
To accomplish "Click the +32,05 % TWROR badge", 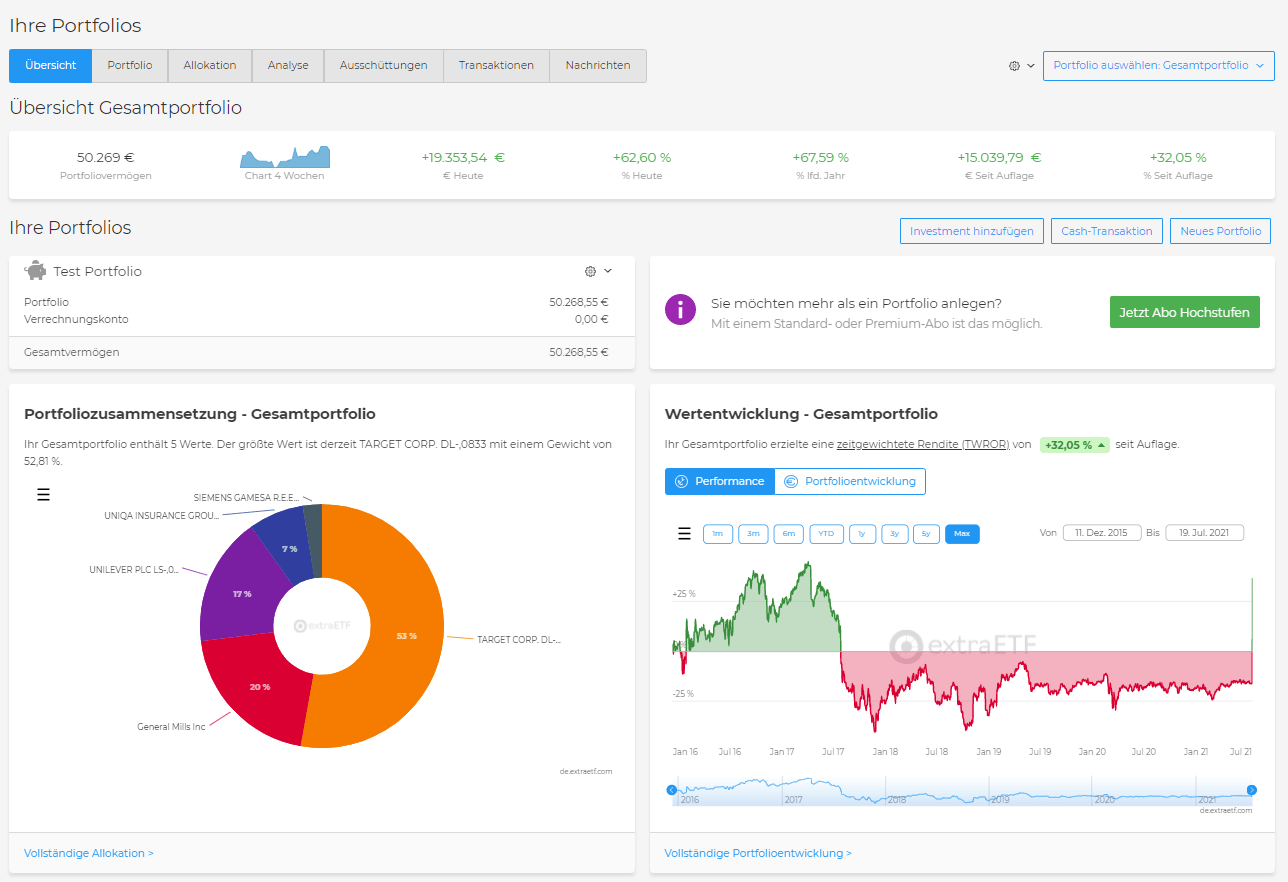I will pos(1075,444).
